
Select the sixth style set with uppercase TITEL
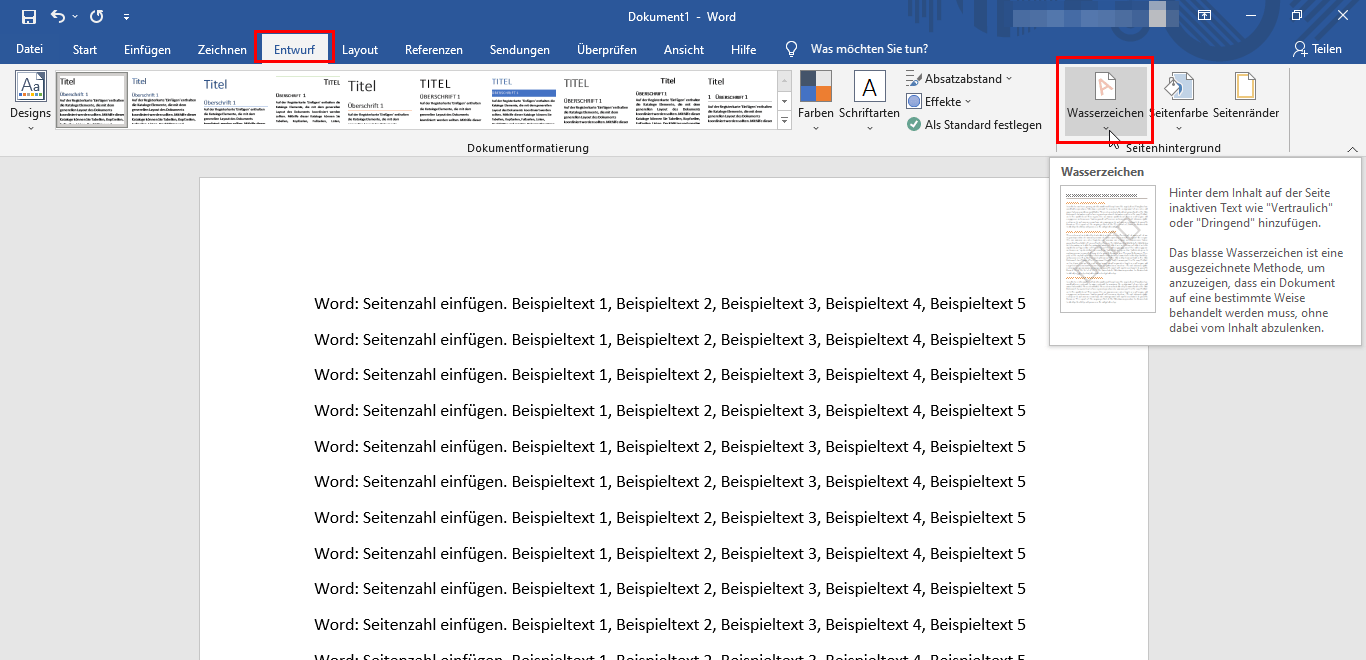click(x=452, y=99)
